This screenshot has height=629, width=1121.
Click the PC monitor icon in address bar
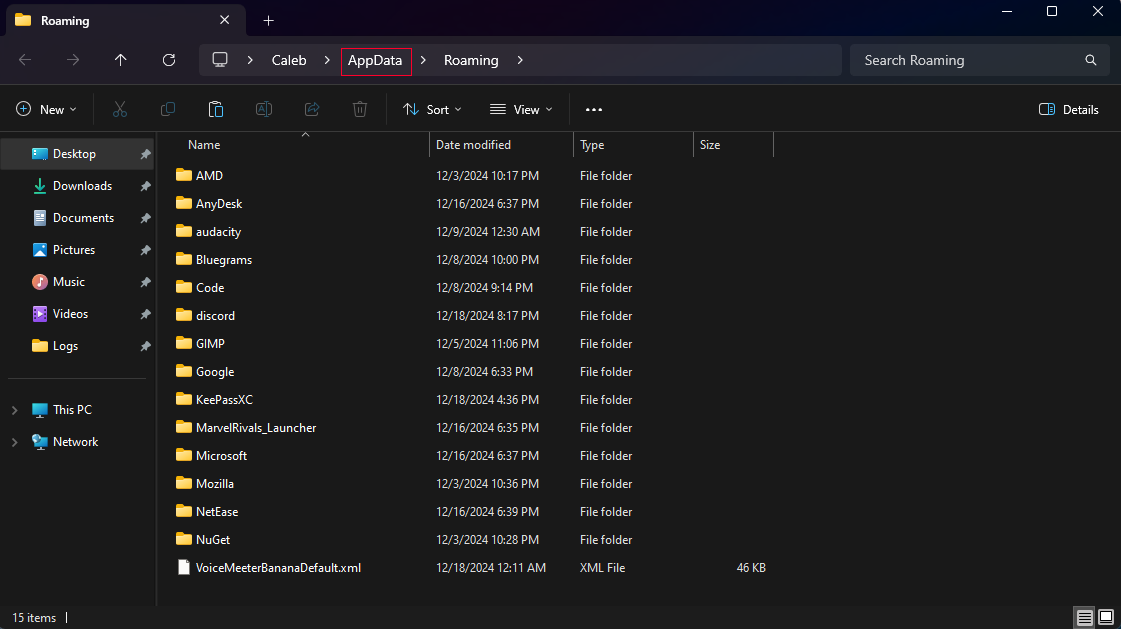pyautogui.click(x=220, y=60)
